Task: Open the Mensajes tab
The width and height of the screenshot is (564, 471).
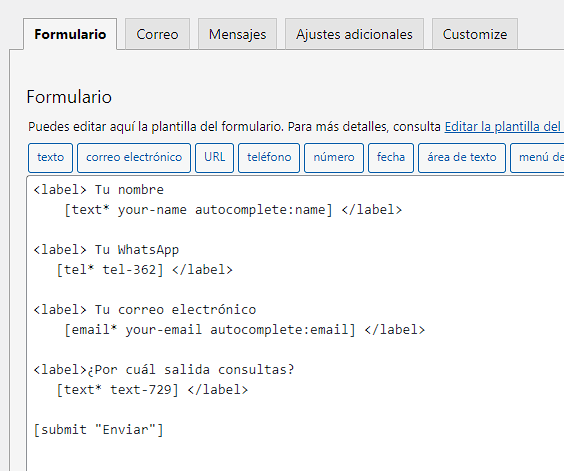Action: [x=237, y=34]
